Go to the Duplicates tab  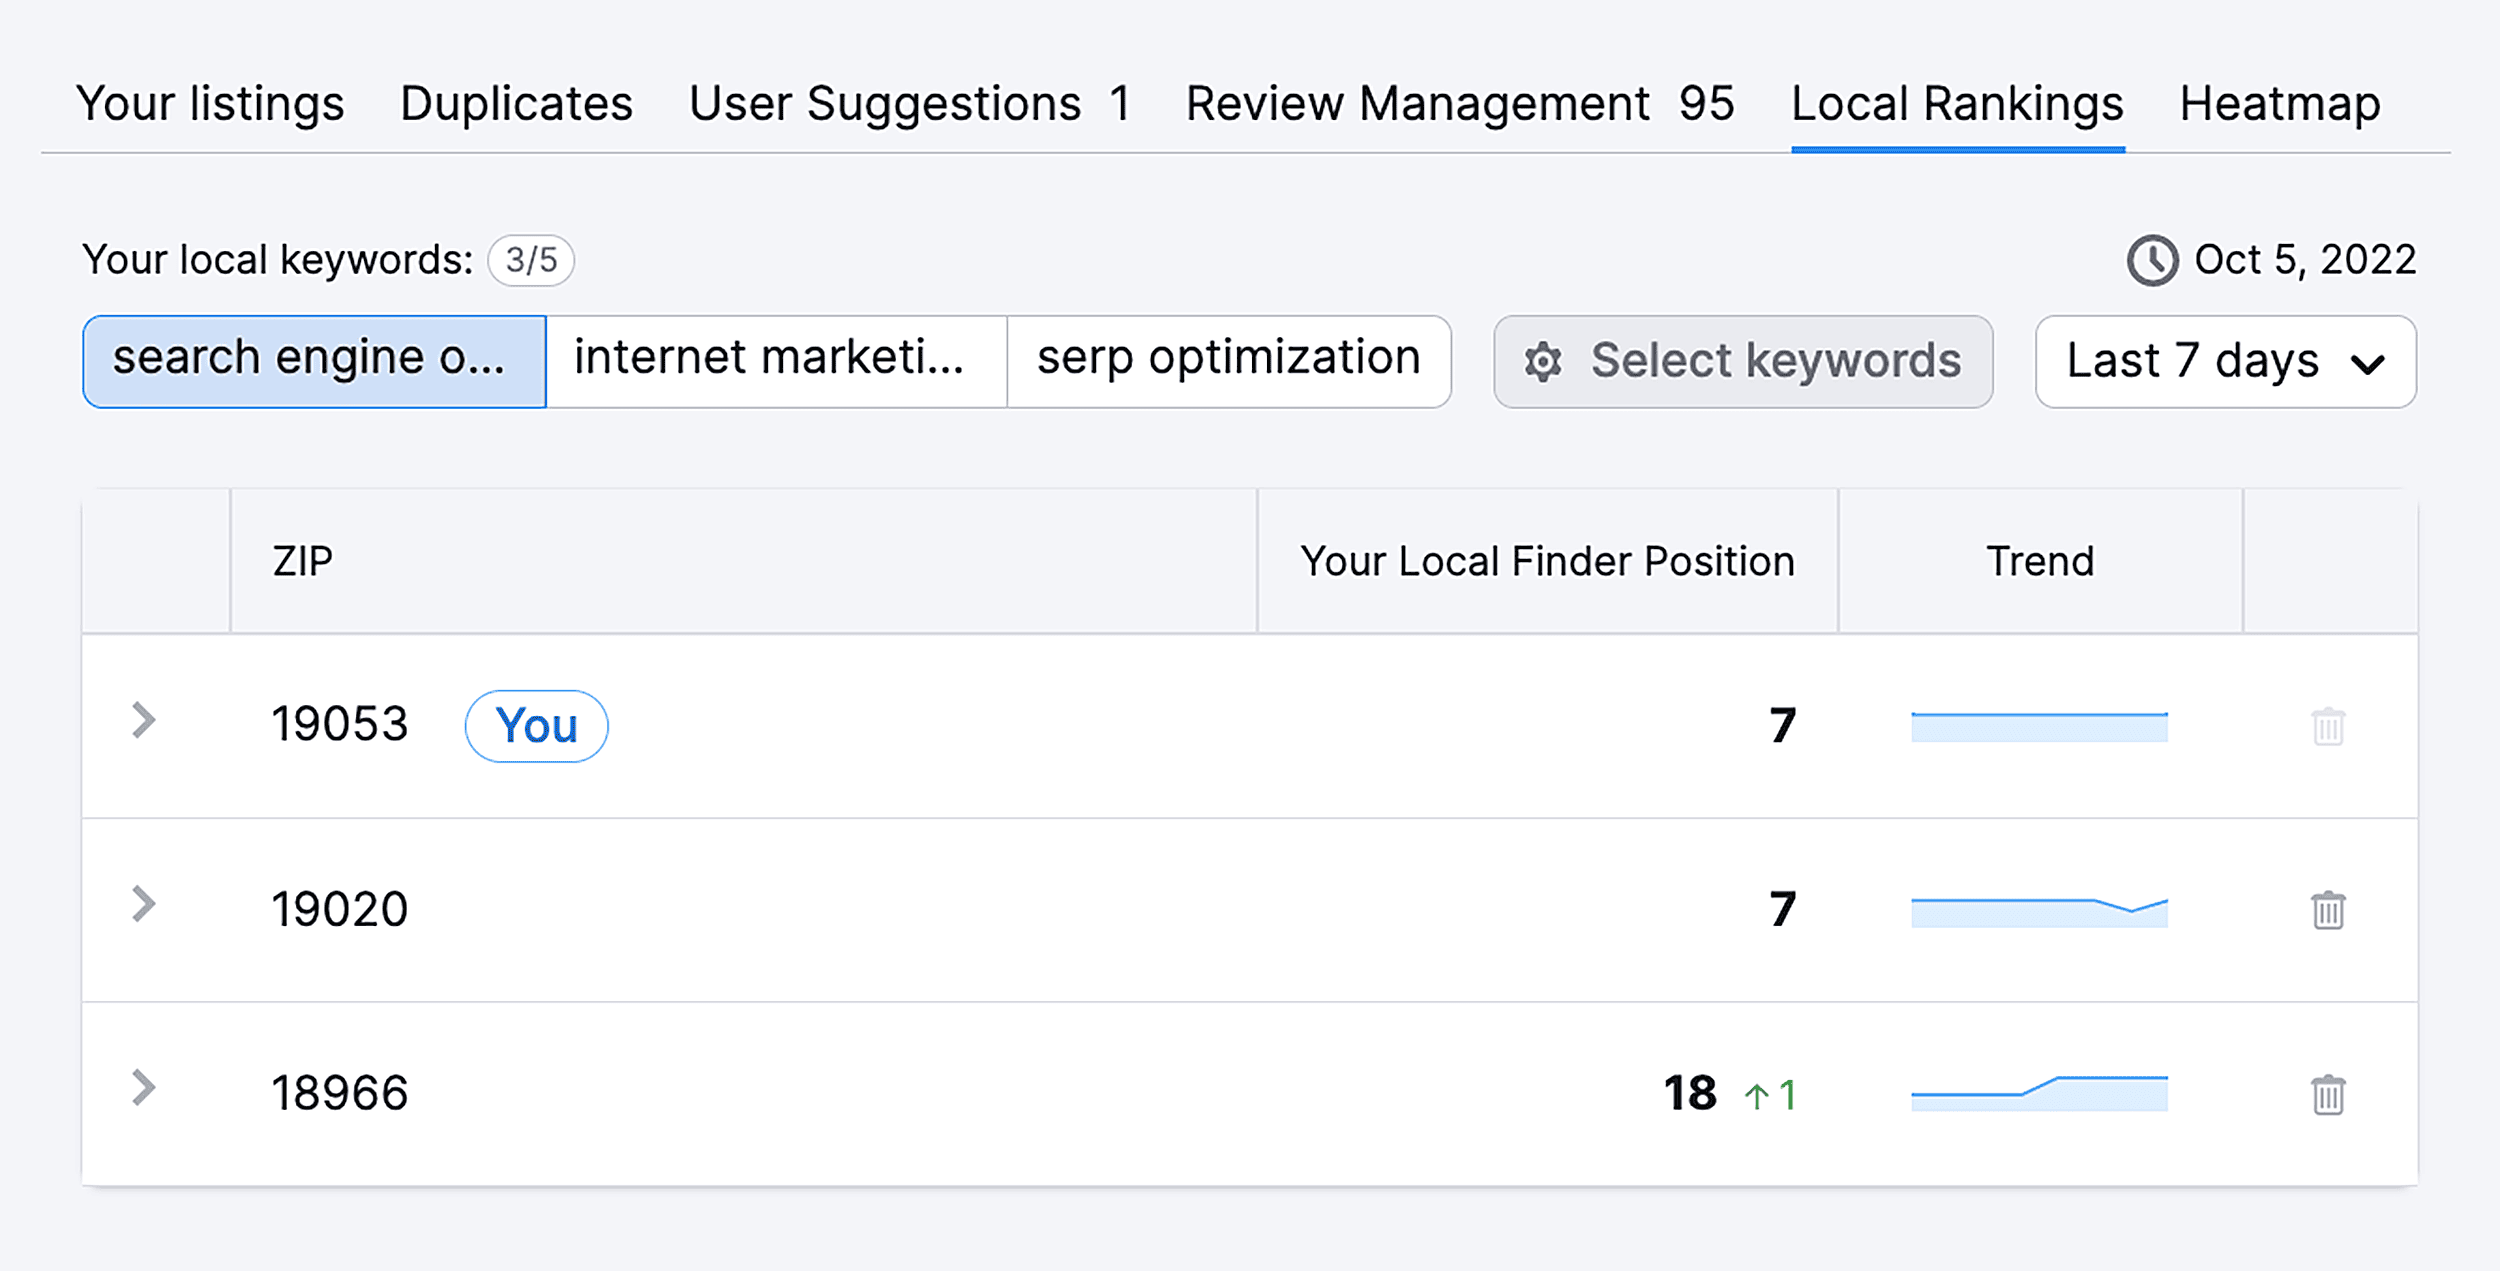(x=514, y=102)
